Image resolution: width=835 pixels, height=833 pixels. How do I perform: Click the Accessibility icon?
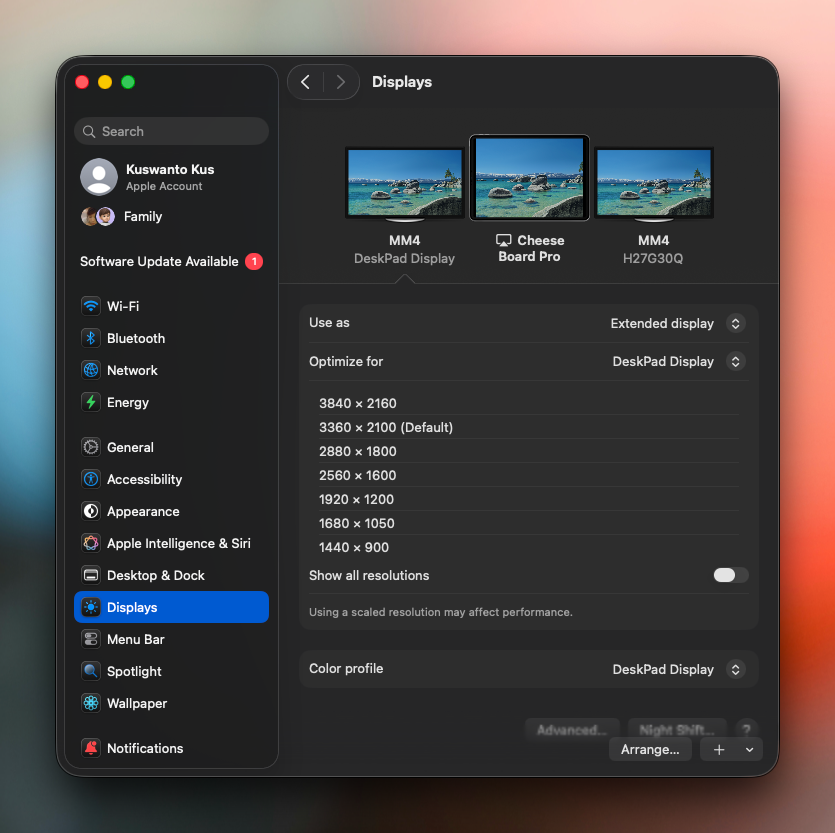[x=91, y=479]
